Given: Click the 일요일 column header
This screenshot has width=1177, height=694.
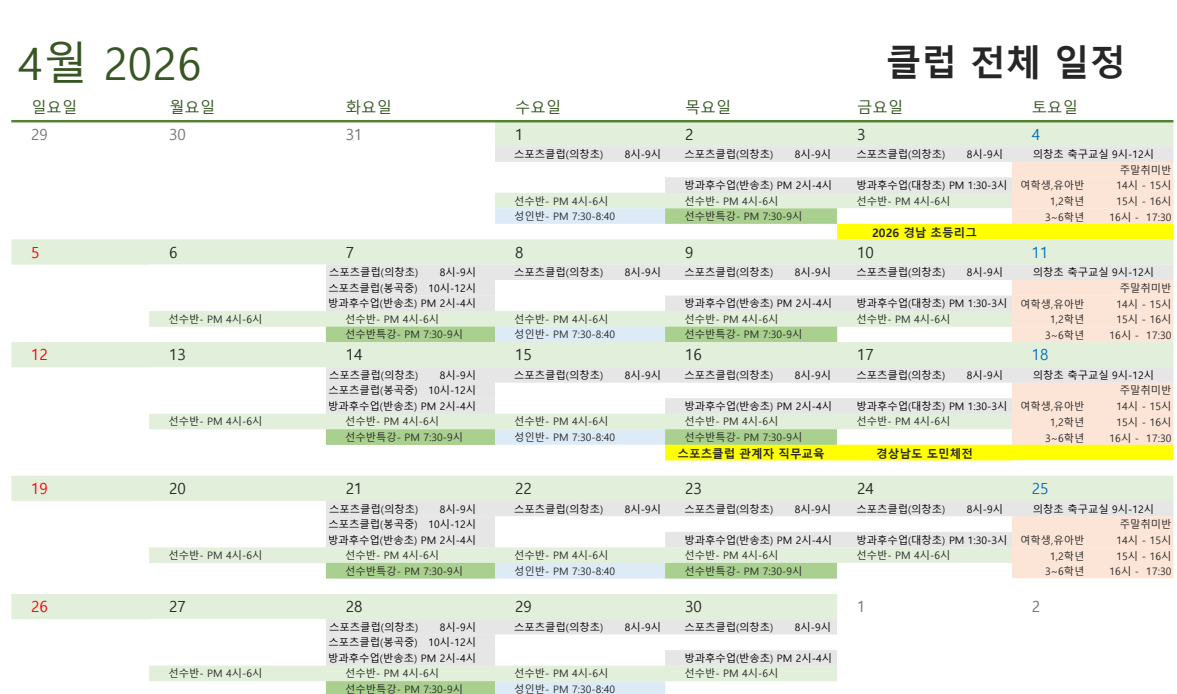Looking at the screenshot, I should click(54, 107).
